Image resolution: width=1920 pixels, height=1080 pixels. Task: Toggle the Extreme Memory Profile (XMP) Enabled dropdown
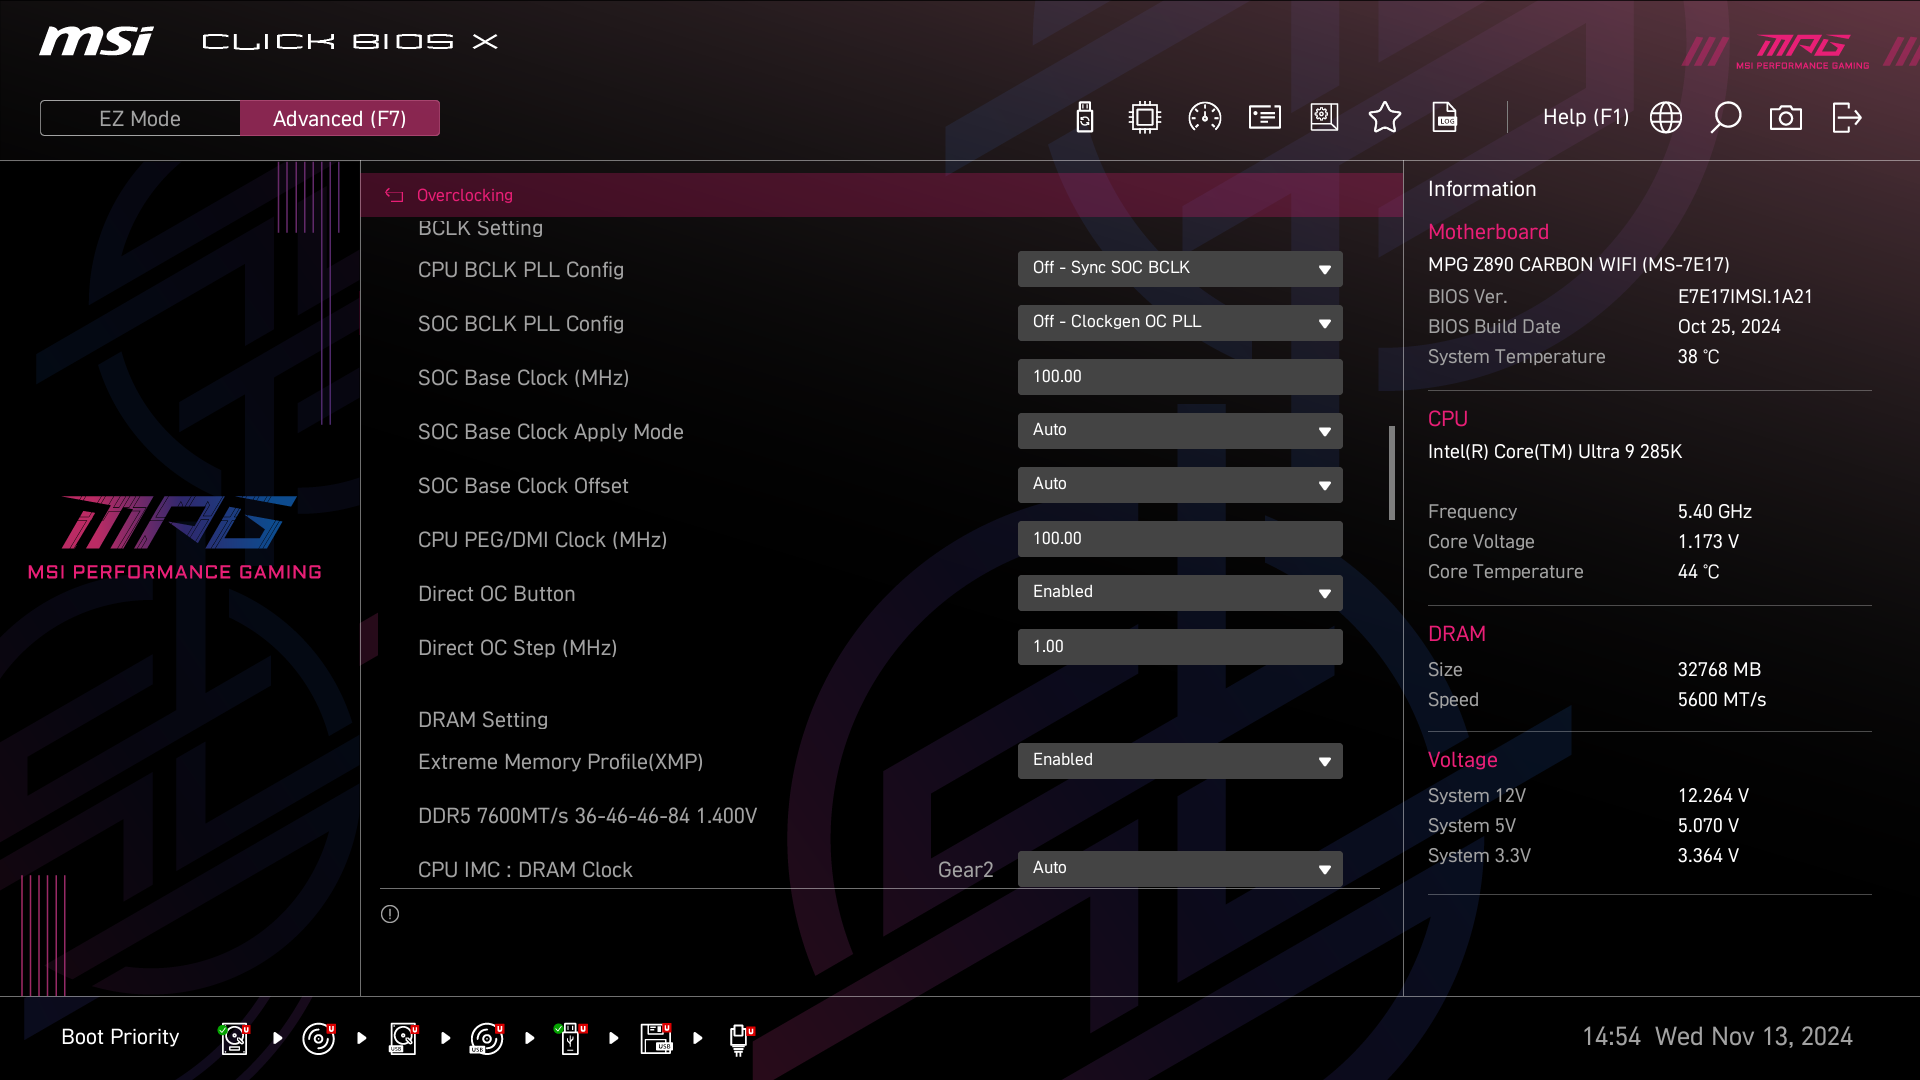(1179, 761)
